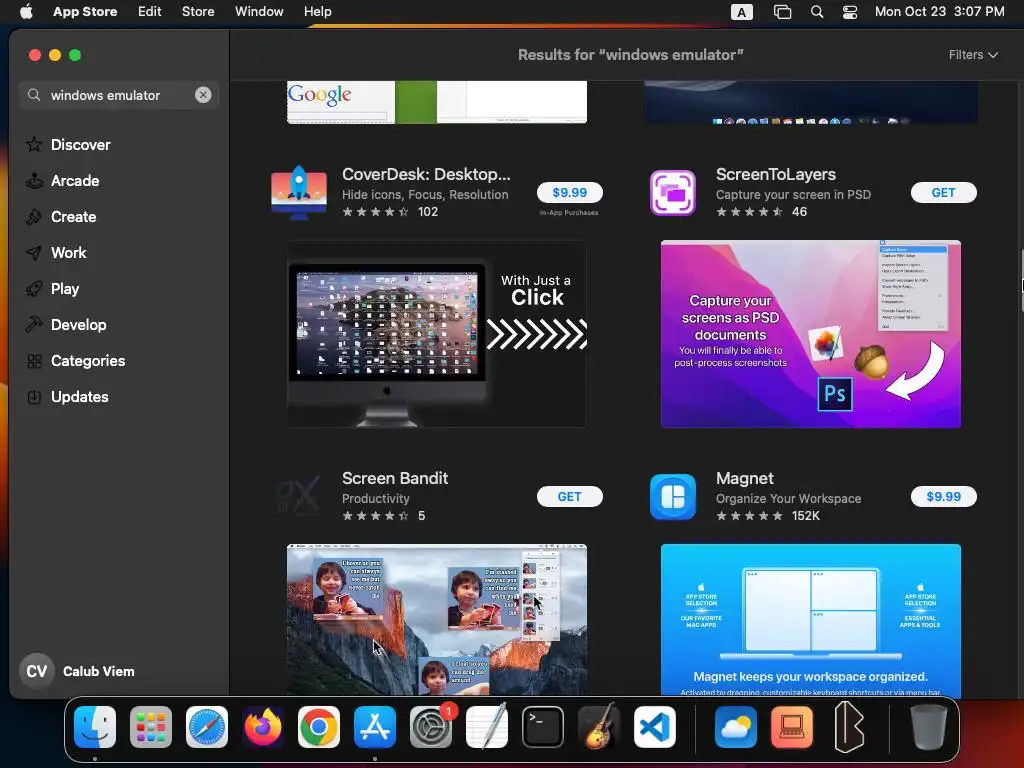
Task: Open the Screen Bandit app icon
Action: point(299,496)
